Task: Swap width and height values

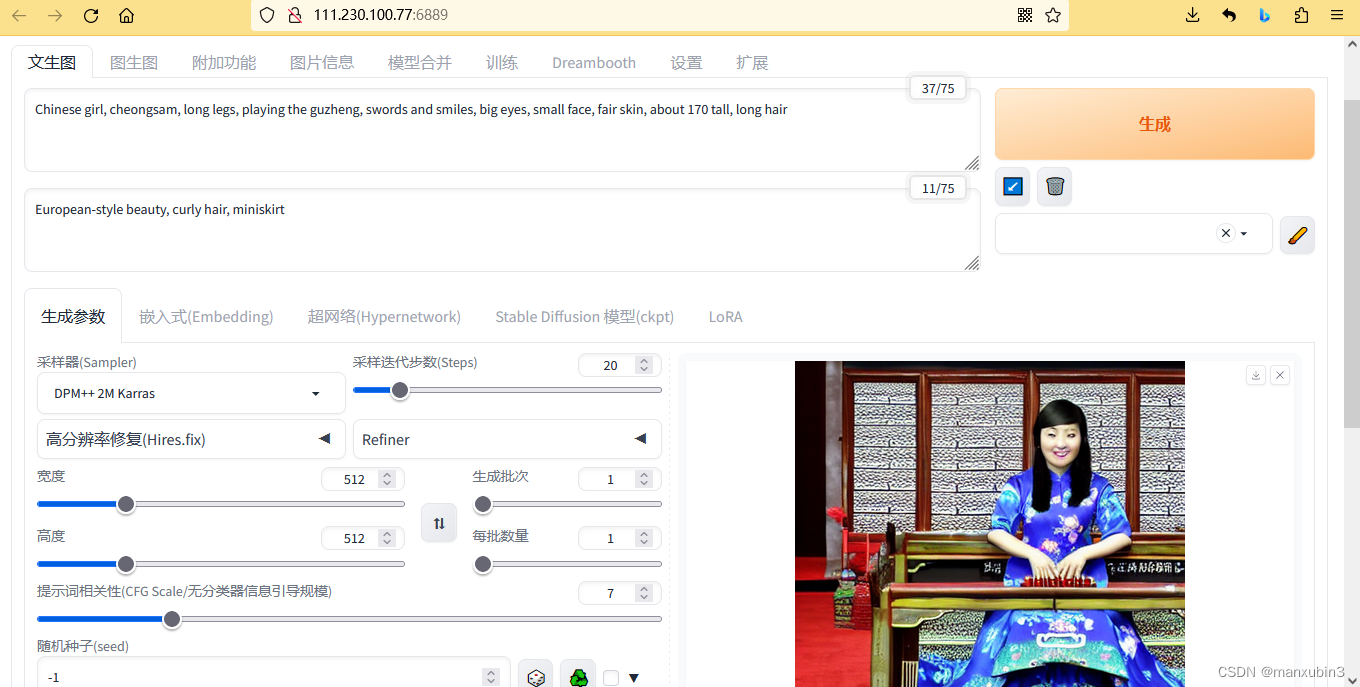Action: [439, 523]
